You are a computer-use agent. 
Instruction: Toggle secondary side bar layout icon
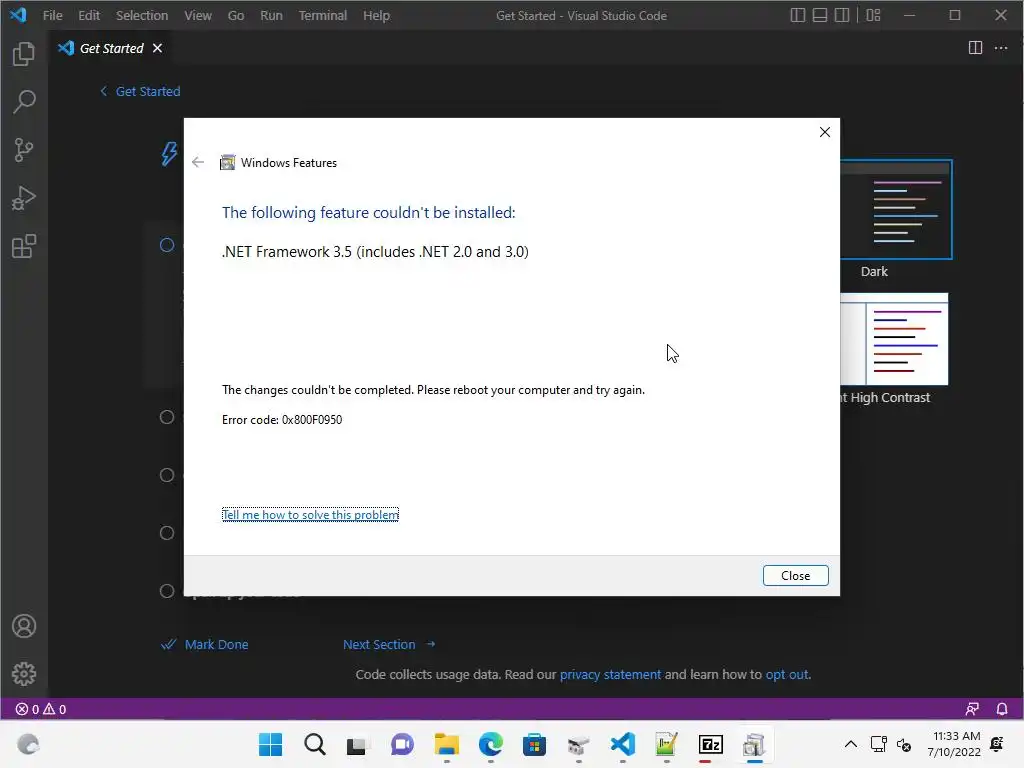pos(842,15)
